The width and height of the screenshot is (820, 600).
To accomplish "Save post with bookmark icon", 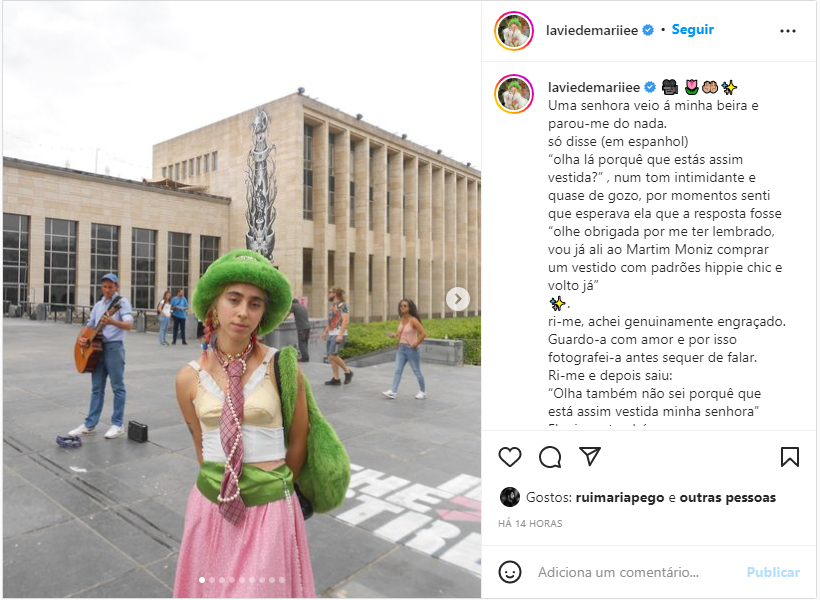I will click(790, 457).
